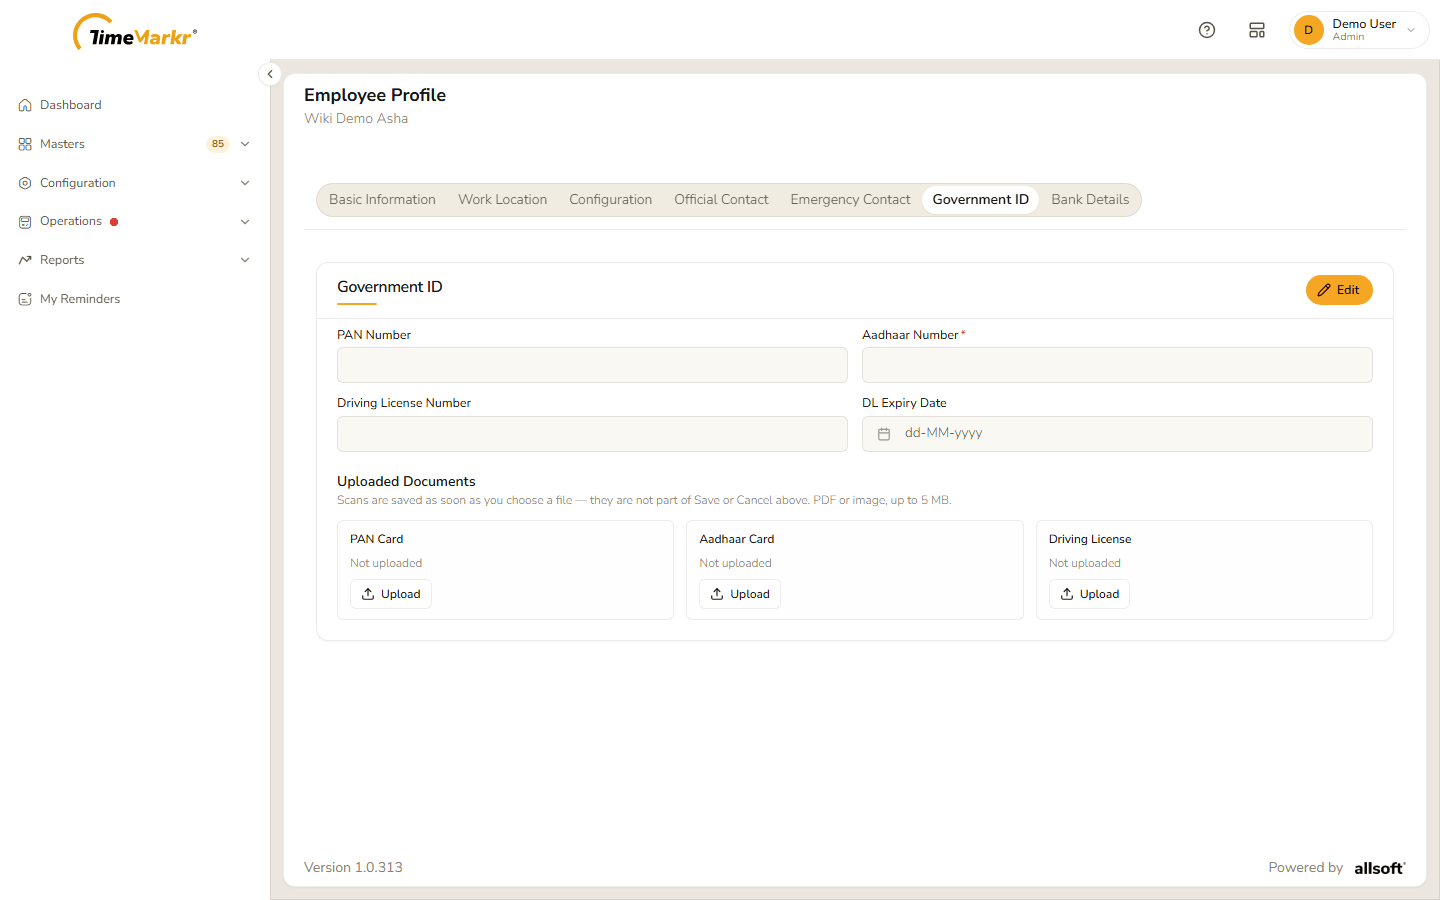Select the Government ID tab
Image resolution: width=1440 pixels, height=900 pixels.
click(981, 200)
